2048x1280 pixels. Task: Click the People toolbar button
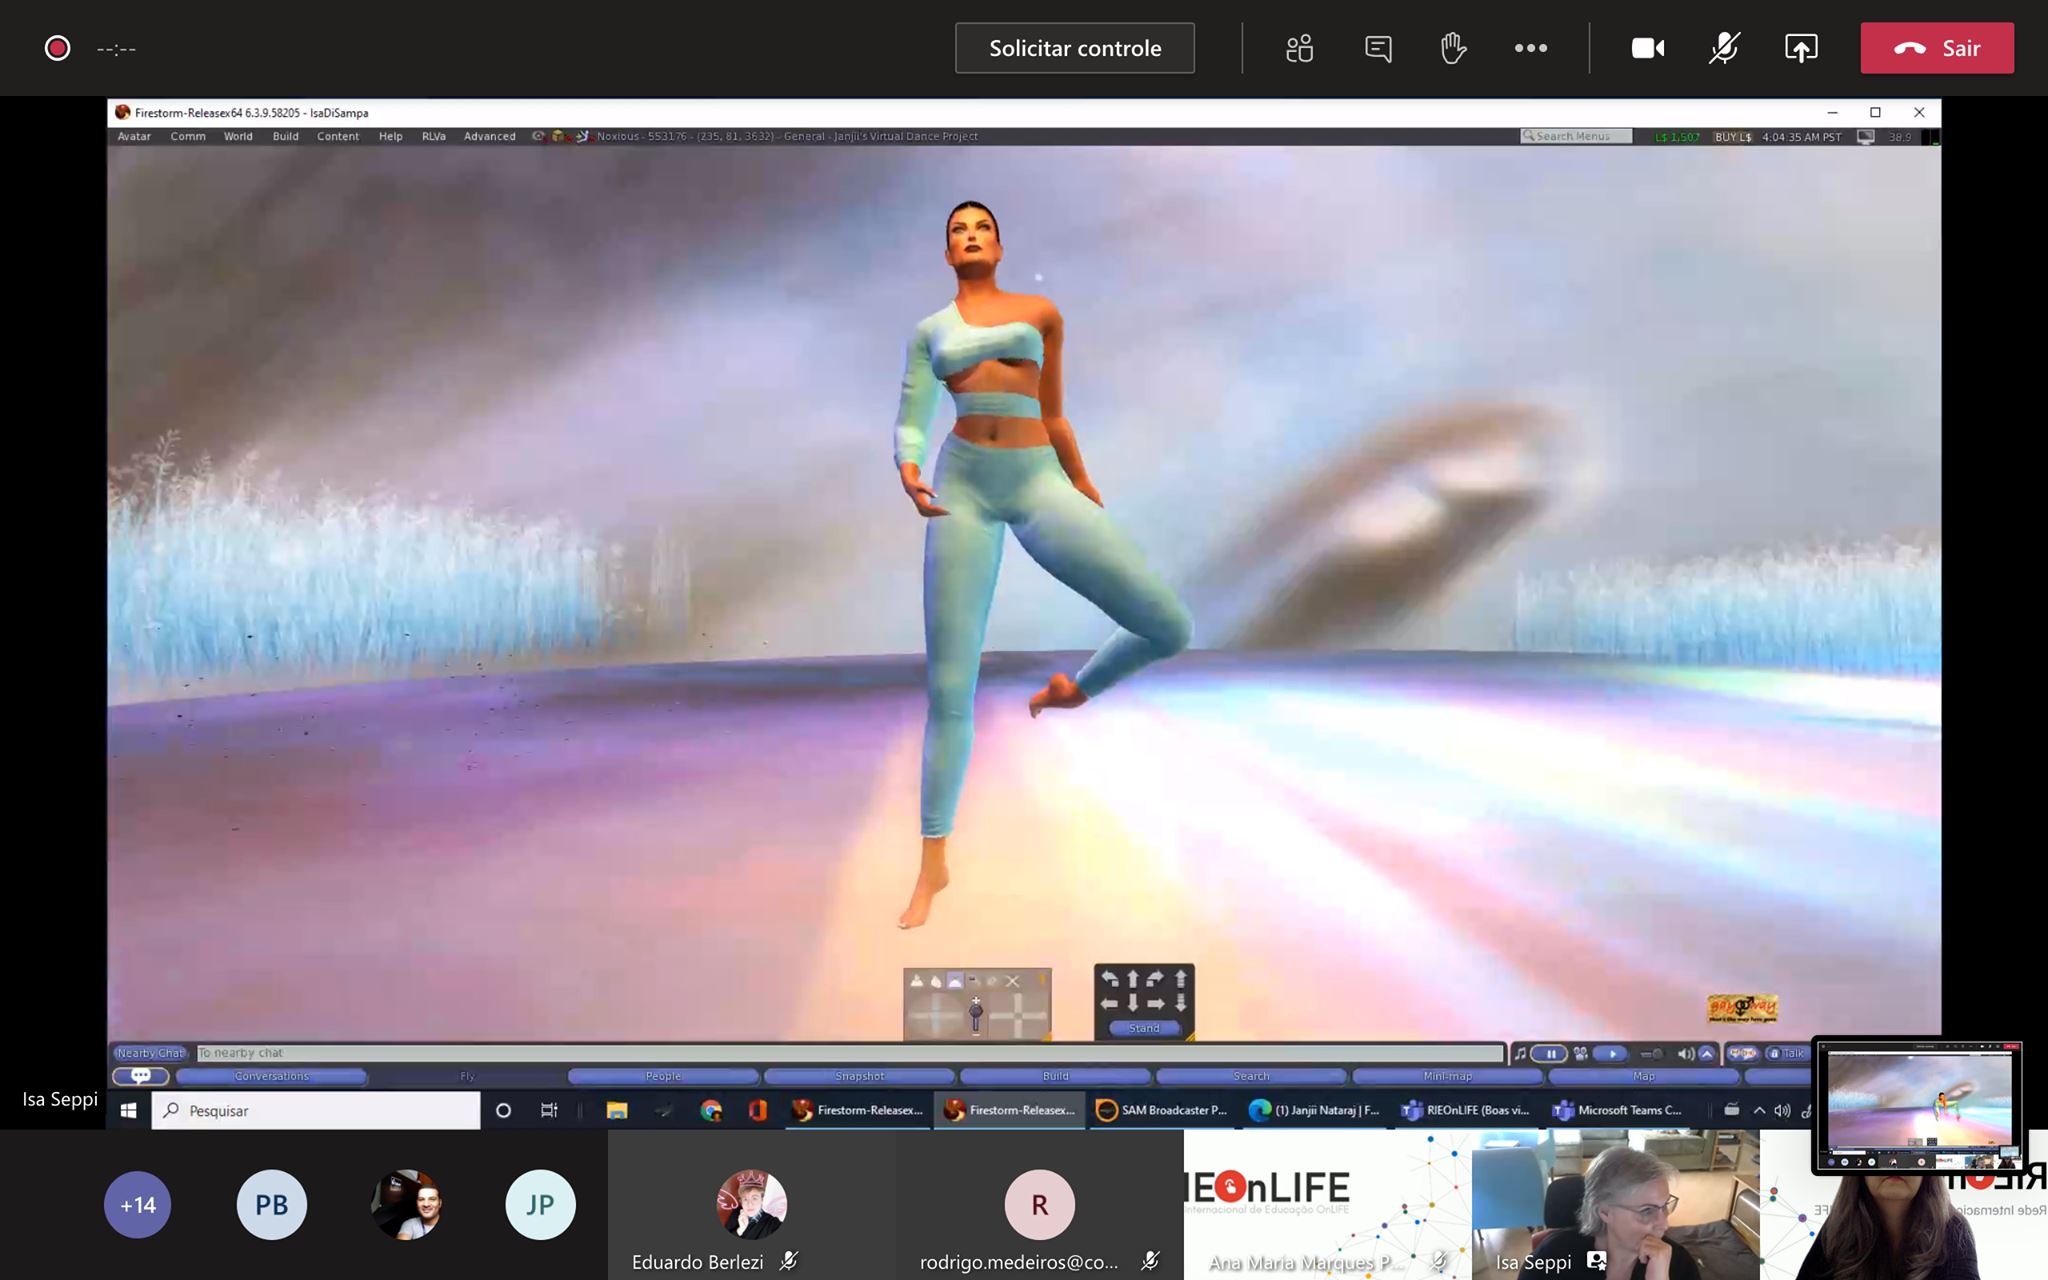click(663, 1076)
